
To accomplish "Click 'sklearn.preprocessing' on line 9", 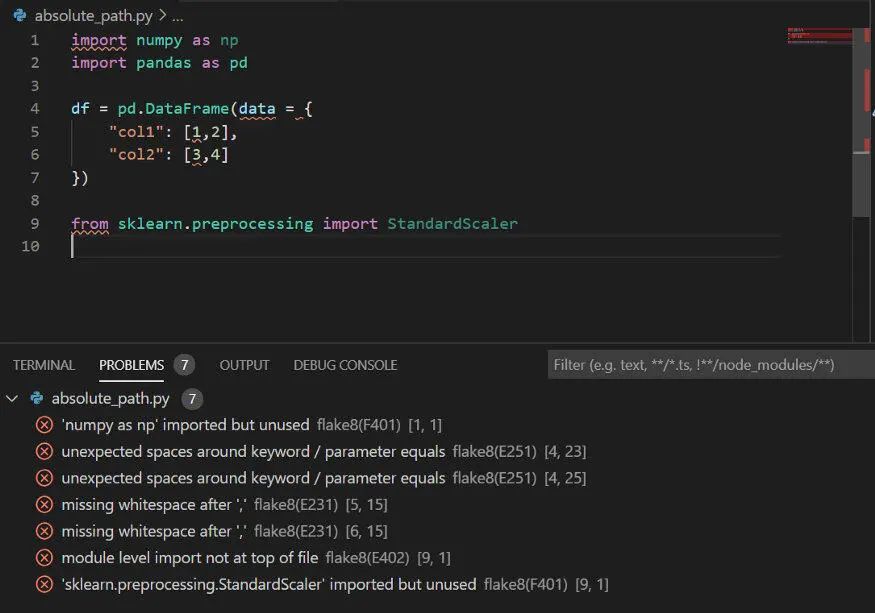I will [x=215, y=223].
